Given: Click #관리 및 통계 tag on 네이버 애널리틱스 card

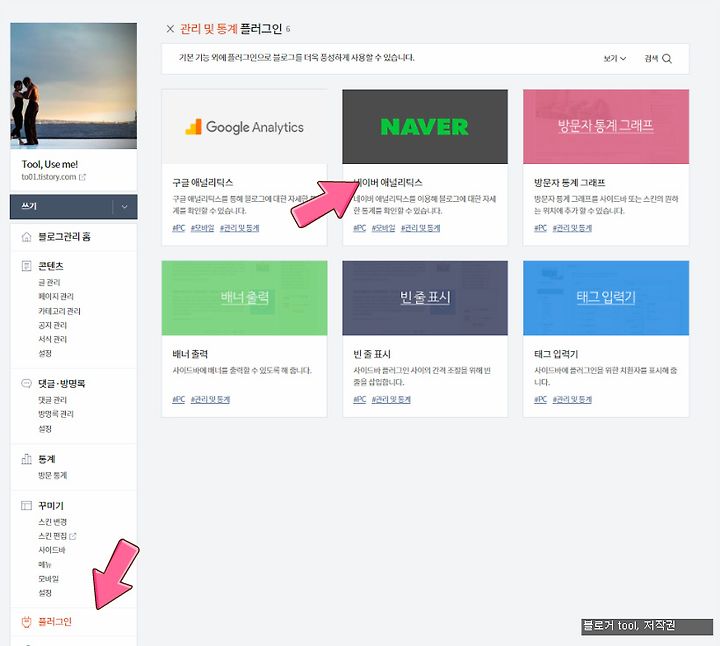Looking at the screenshot, I should [x=420, y=228].
